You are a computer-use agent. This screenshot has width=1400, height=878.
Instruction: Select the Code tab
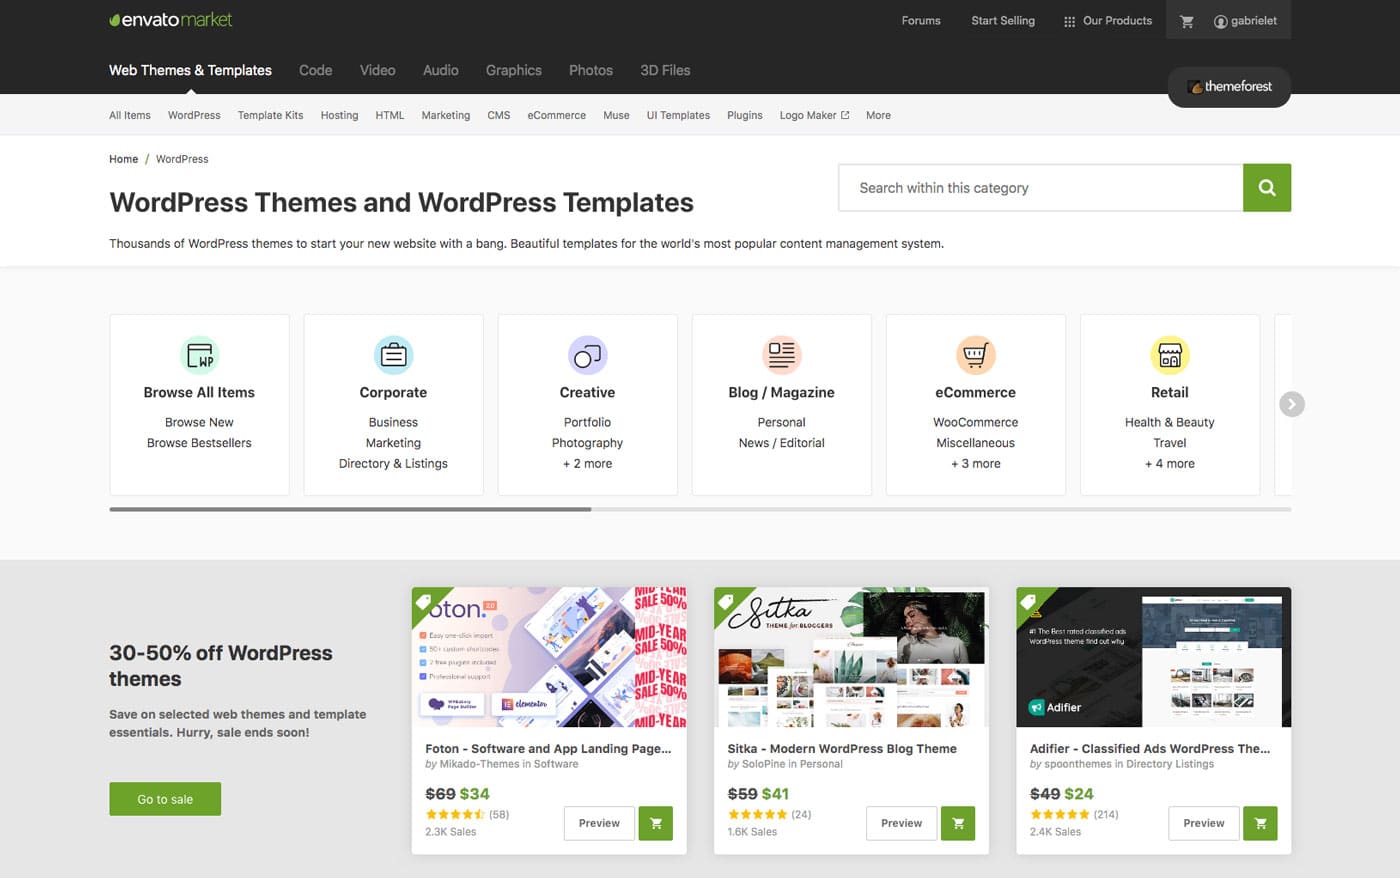[315, 70]
